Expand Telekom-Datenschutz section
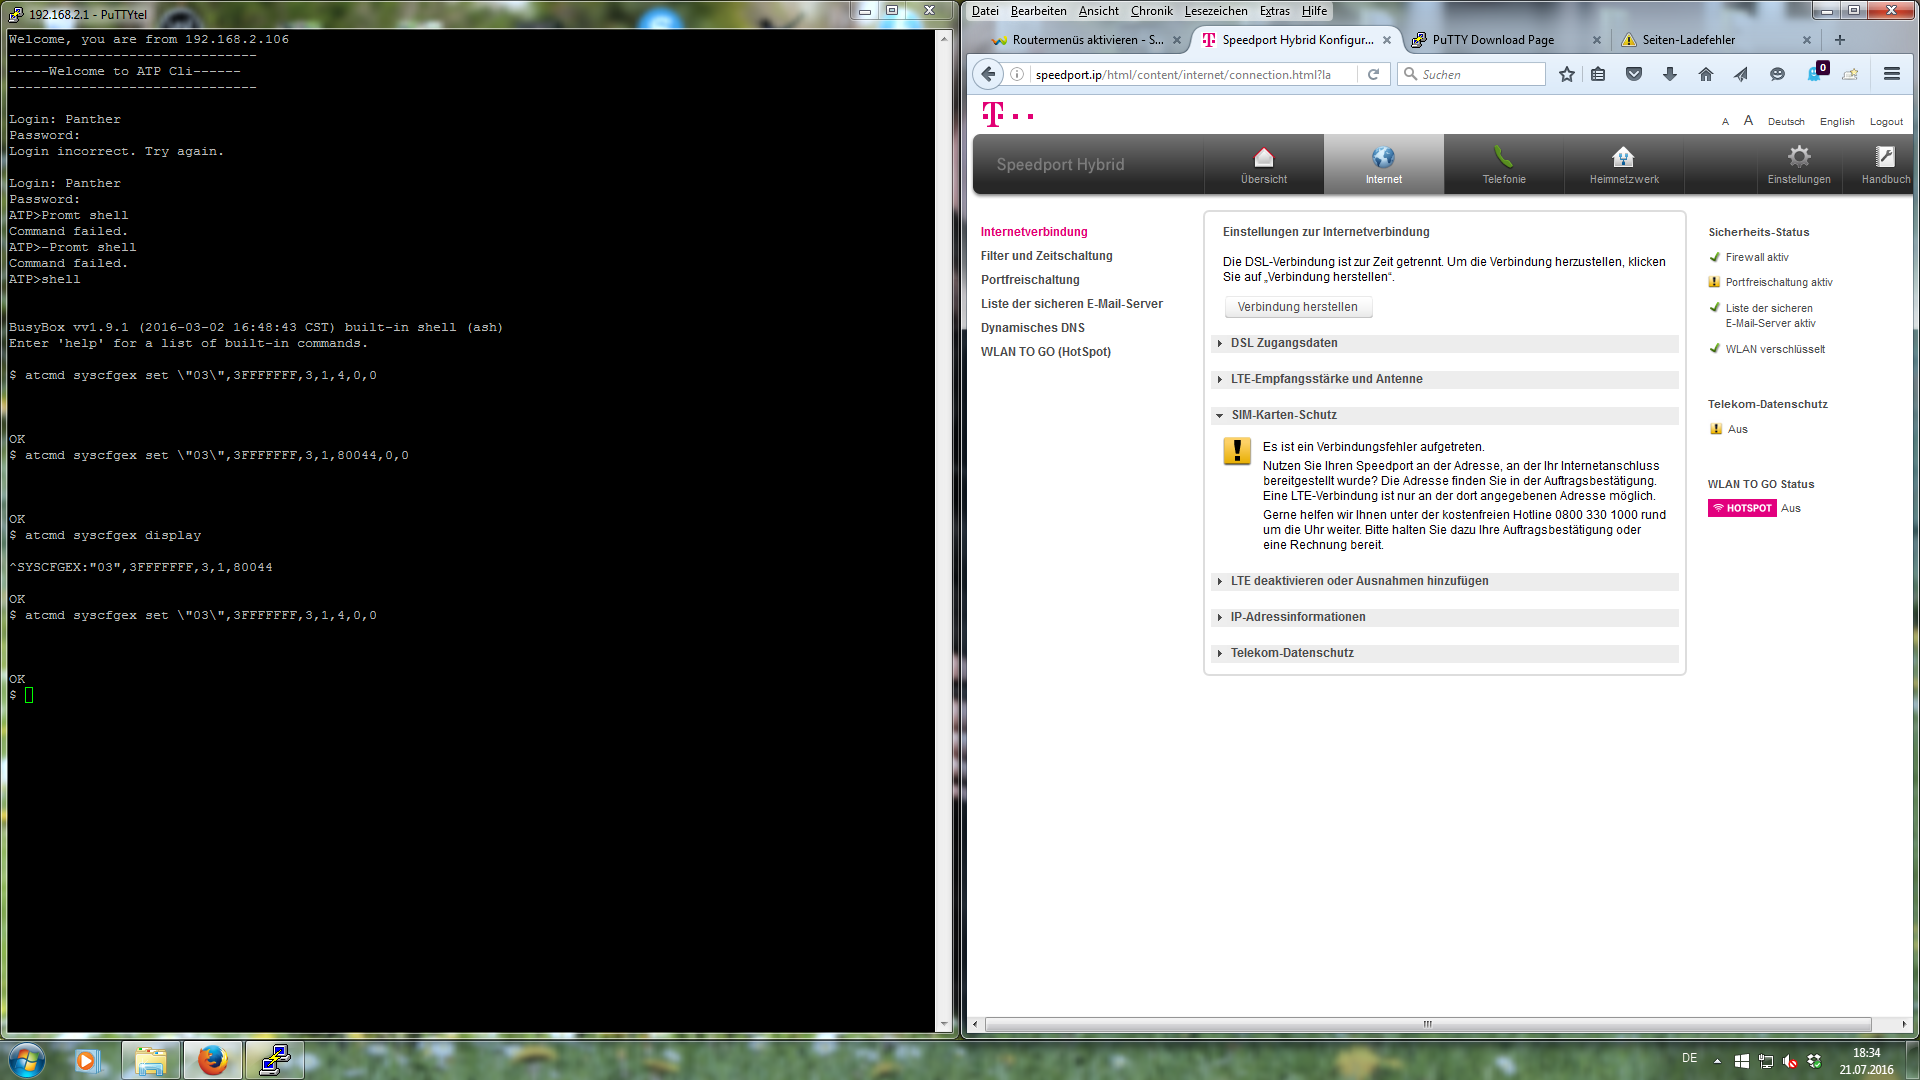Image resolution: width=1920 pixels, height=1080 pixels. [1444, 653]
